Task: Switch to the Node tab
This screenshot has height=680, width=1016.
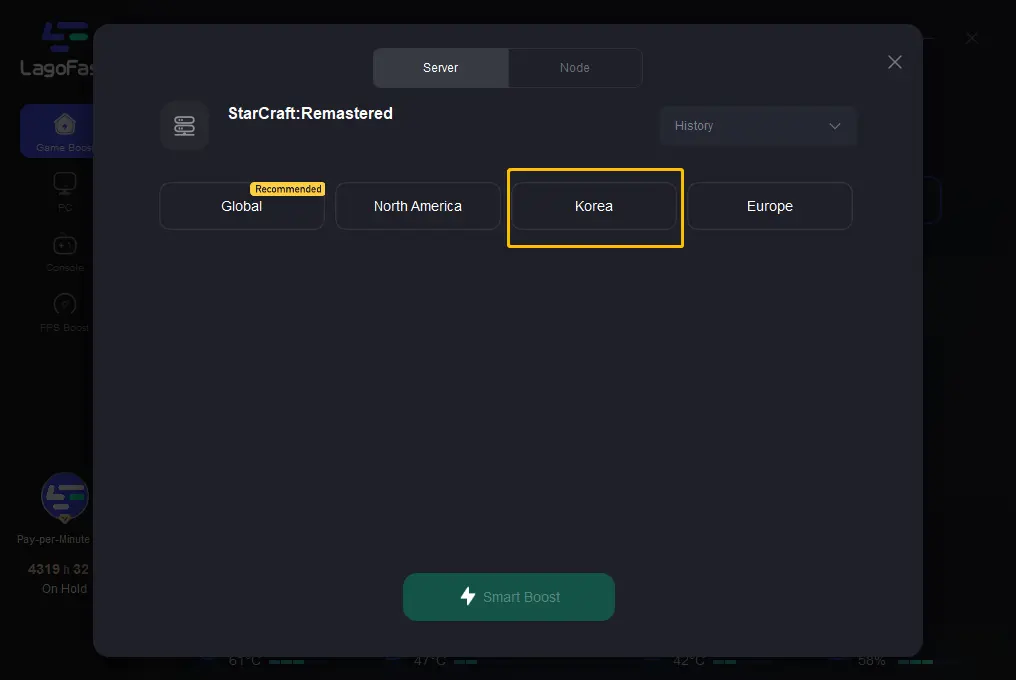Action: [x=575, y=68]
